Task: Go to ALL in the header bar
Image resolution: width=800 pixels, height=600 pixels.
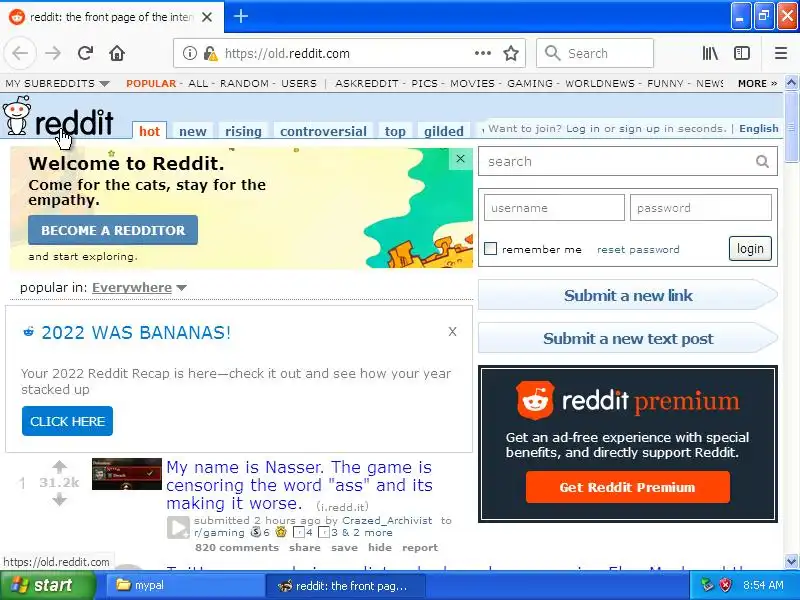Action: coord(198,83)
